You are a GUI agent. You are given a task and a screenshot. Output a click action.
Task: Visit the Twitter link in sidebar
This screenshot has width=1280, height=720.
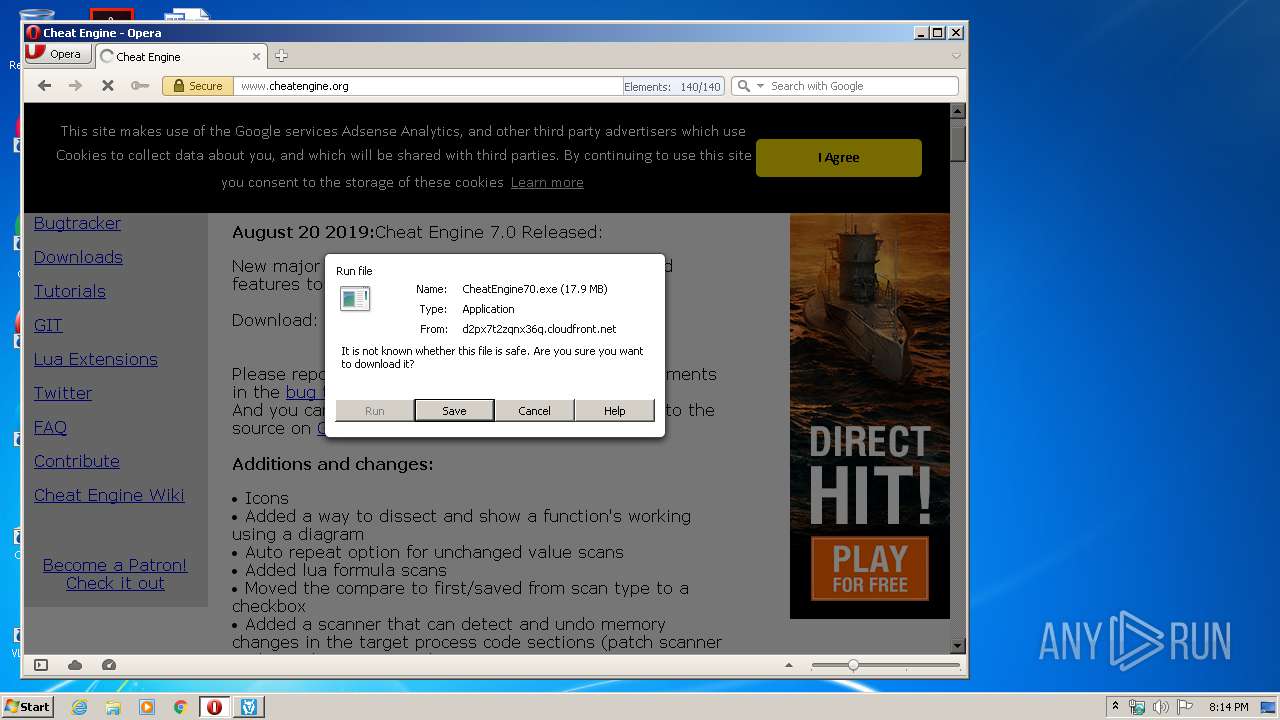[63, 393]
